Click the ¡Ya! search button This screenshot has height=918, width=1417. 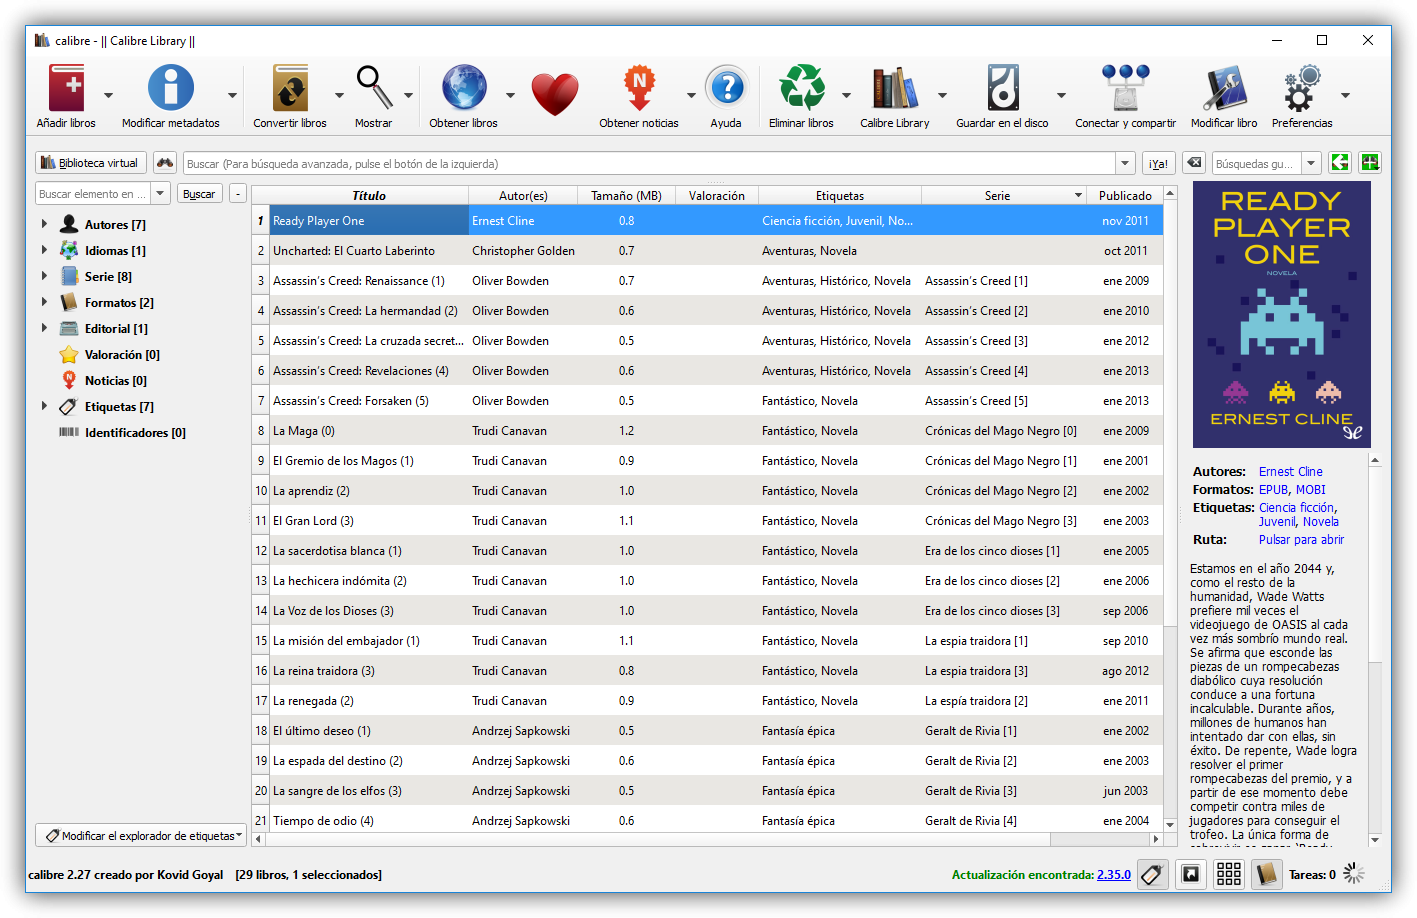click(x=1158, y=163)
